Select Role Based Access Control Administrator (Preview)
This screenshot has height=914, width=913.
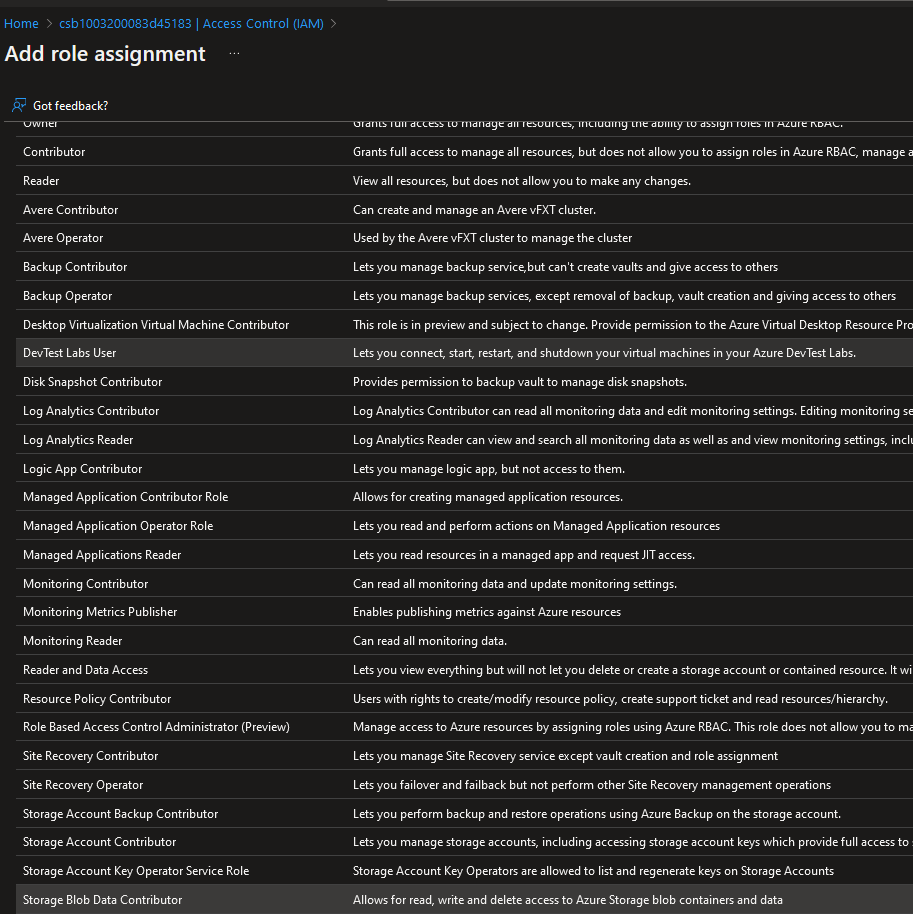pos(155,726)
